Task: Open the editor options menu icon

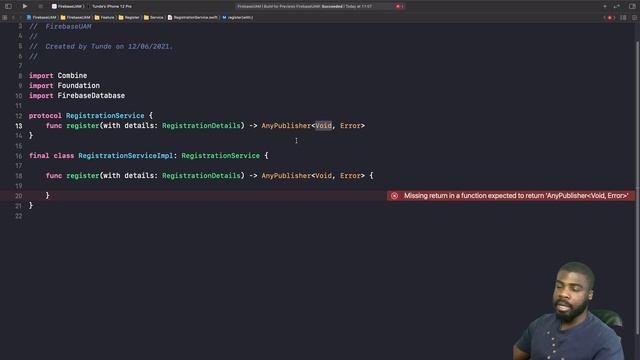Action: tap(623, 18)
